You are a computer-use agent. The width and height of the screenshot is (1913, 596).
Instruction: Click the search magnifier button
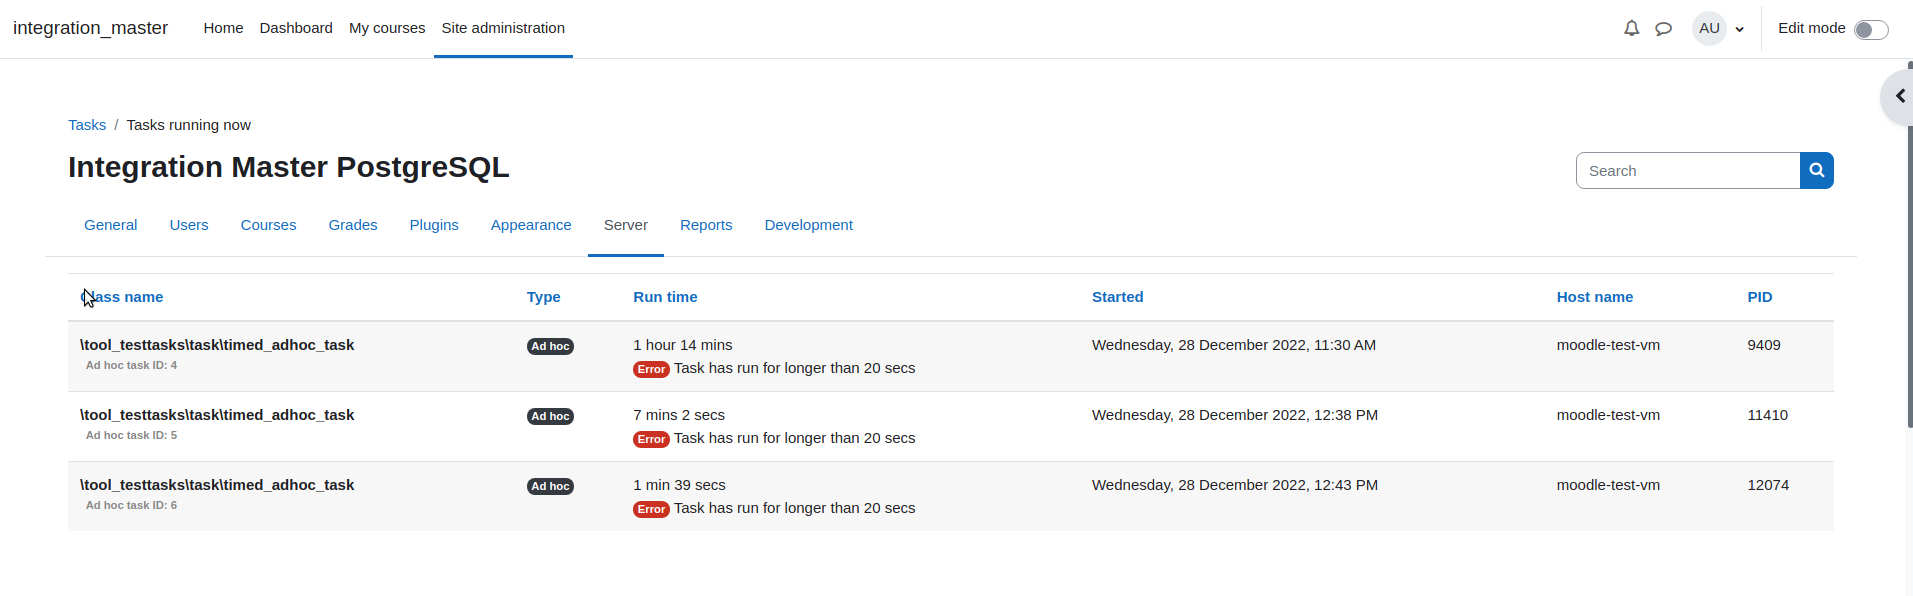pos(1816,171)
